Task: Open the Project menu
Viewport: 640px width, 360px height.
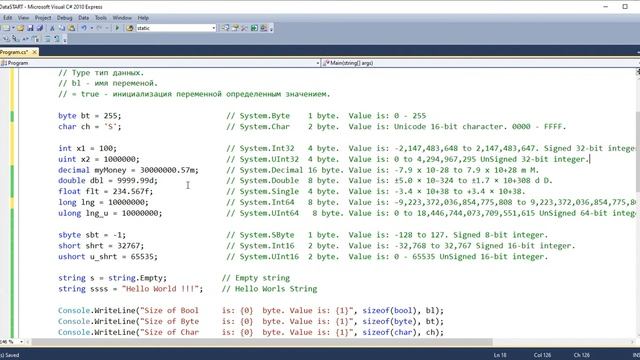Action: [x=43, y=18]
